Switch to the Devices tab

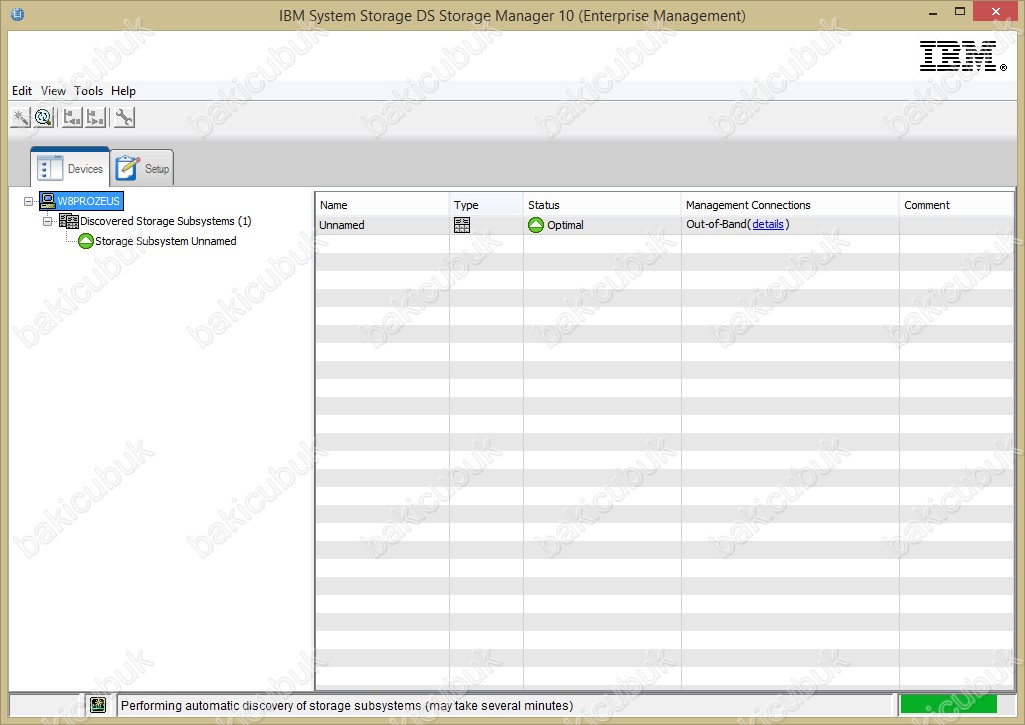point(70,168)
